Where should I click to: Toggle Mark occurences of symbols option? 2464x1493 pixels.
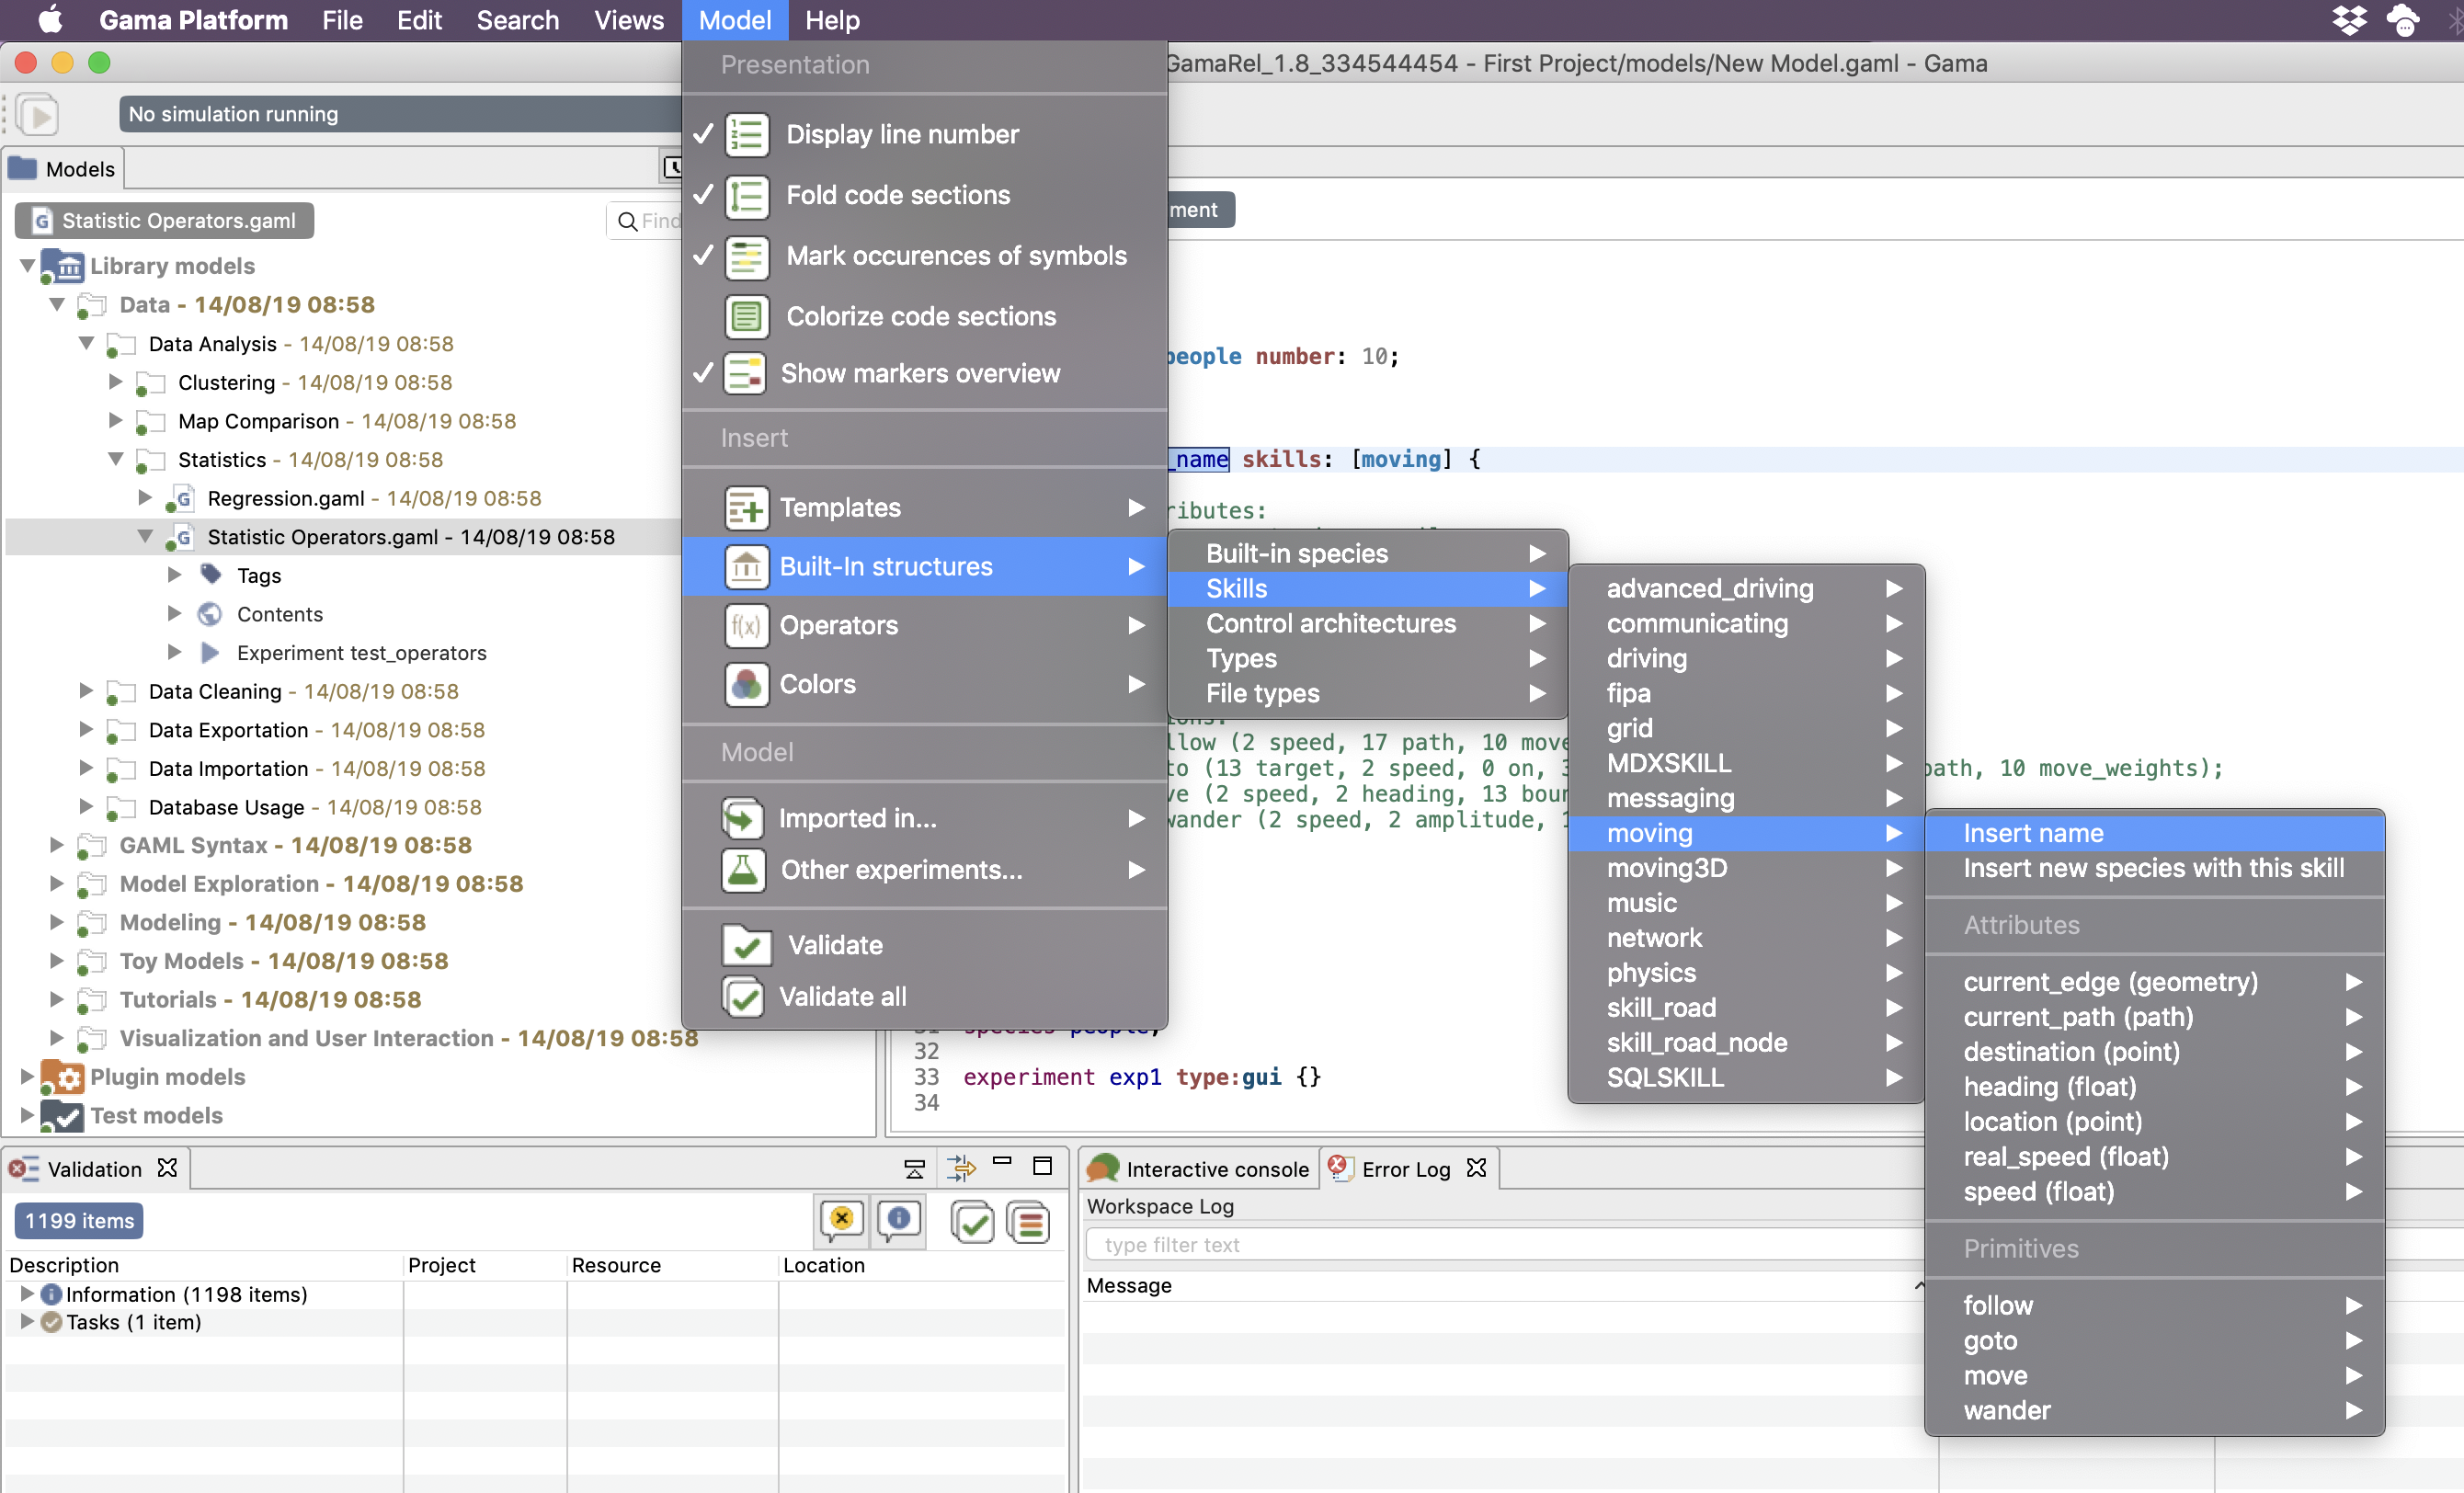click(925, 256)
